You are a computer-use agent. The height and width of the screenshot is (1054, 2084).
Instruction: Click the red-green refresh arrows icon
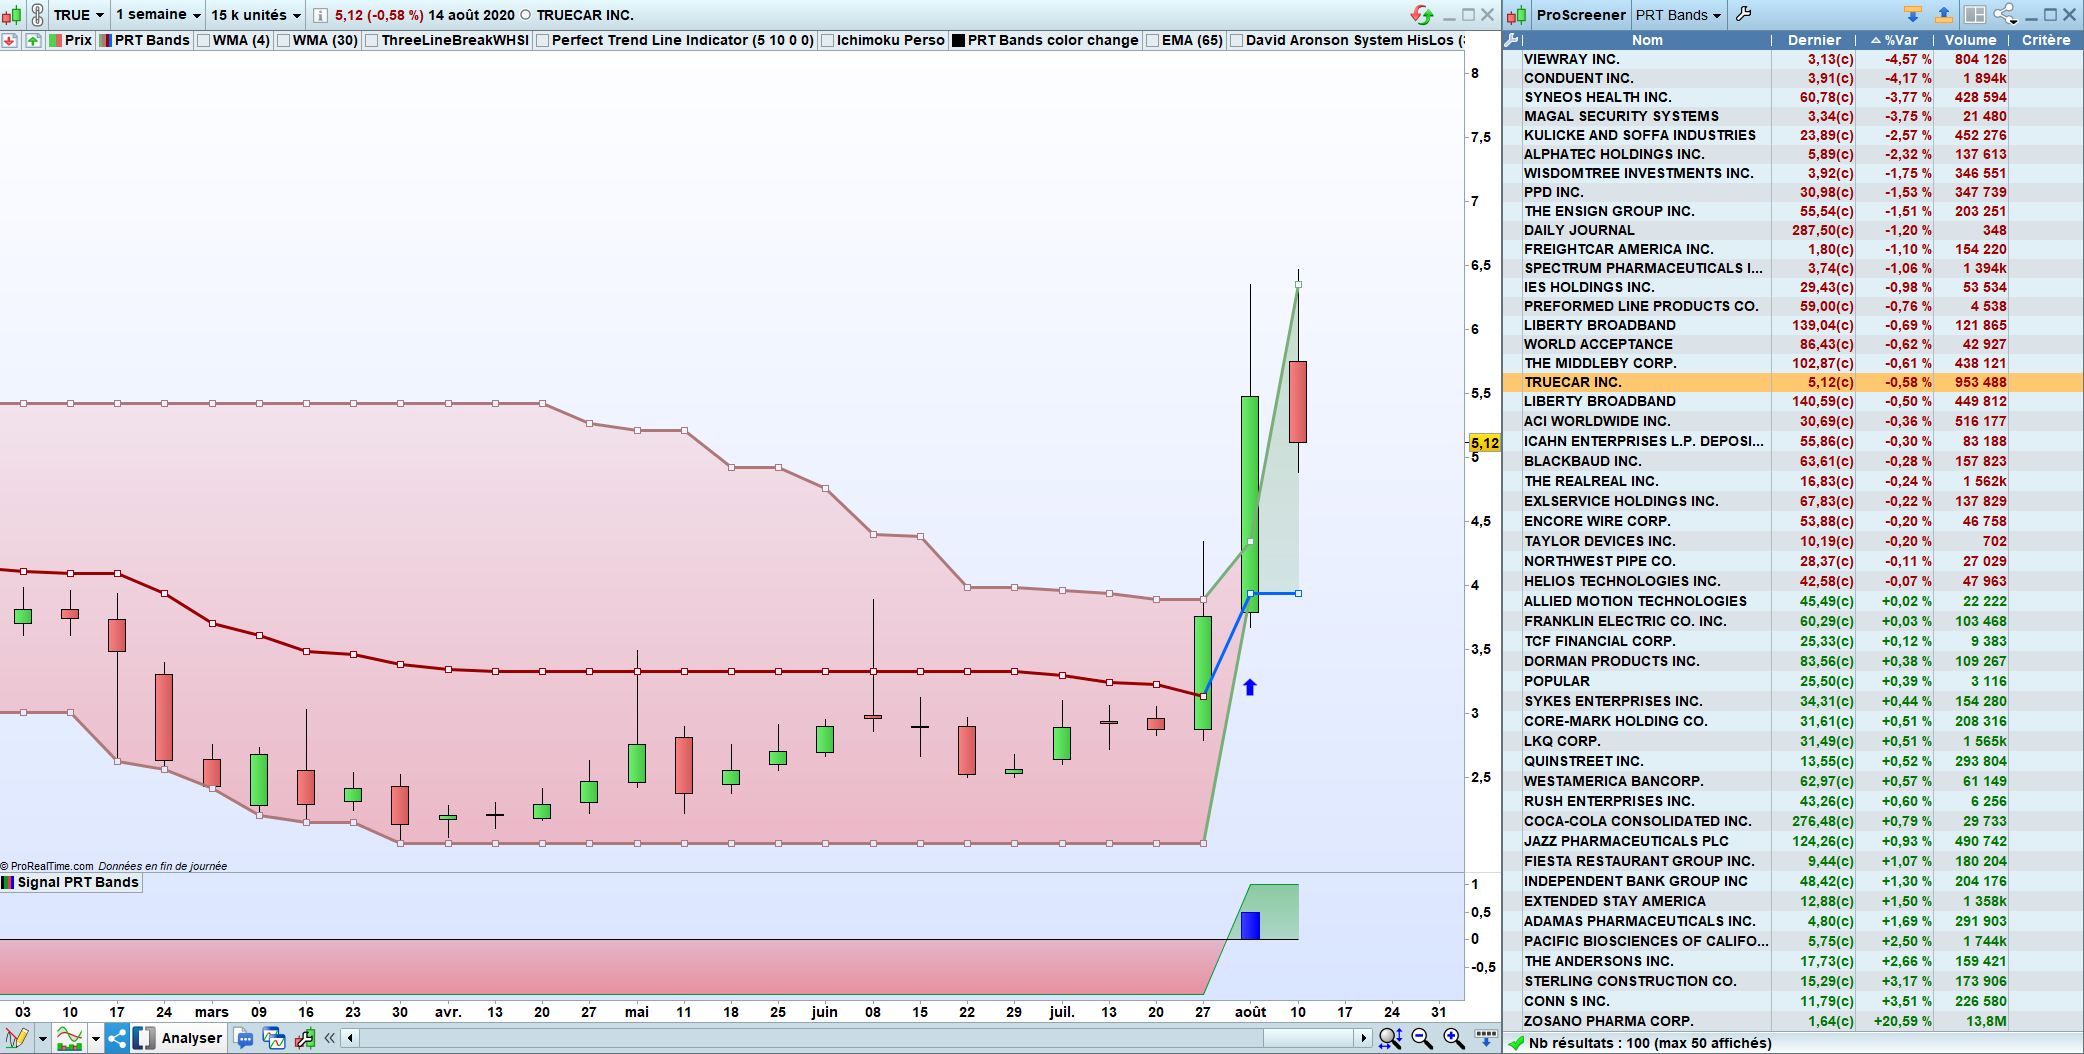pos(1421,15)
